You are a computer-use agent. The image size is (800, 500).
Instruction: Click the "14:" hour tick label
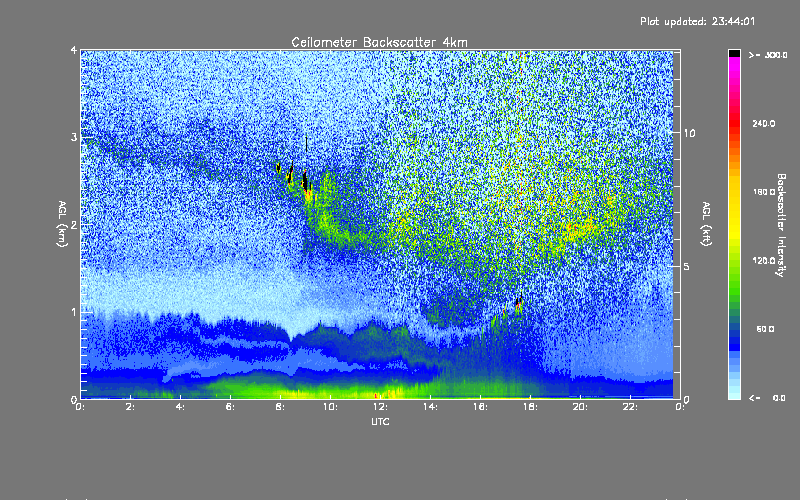(430, 407)
